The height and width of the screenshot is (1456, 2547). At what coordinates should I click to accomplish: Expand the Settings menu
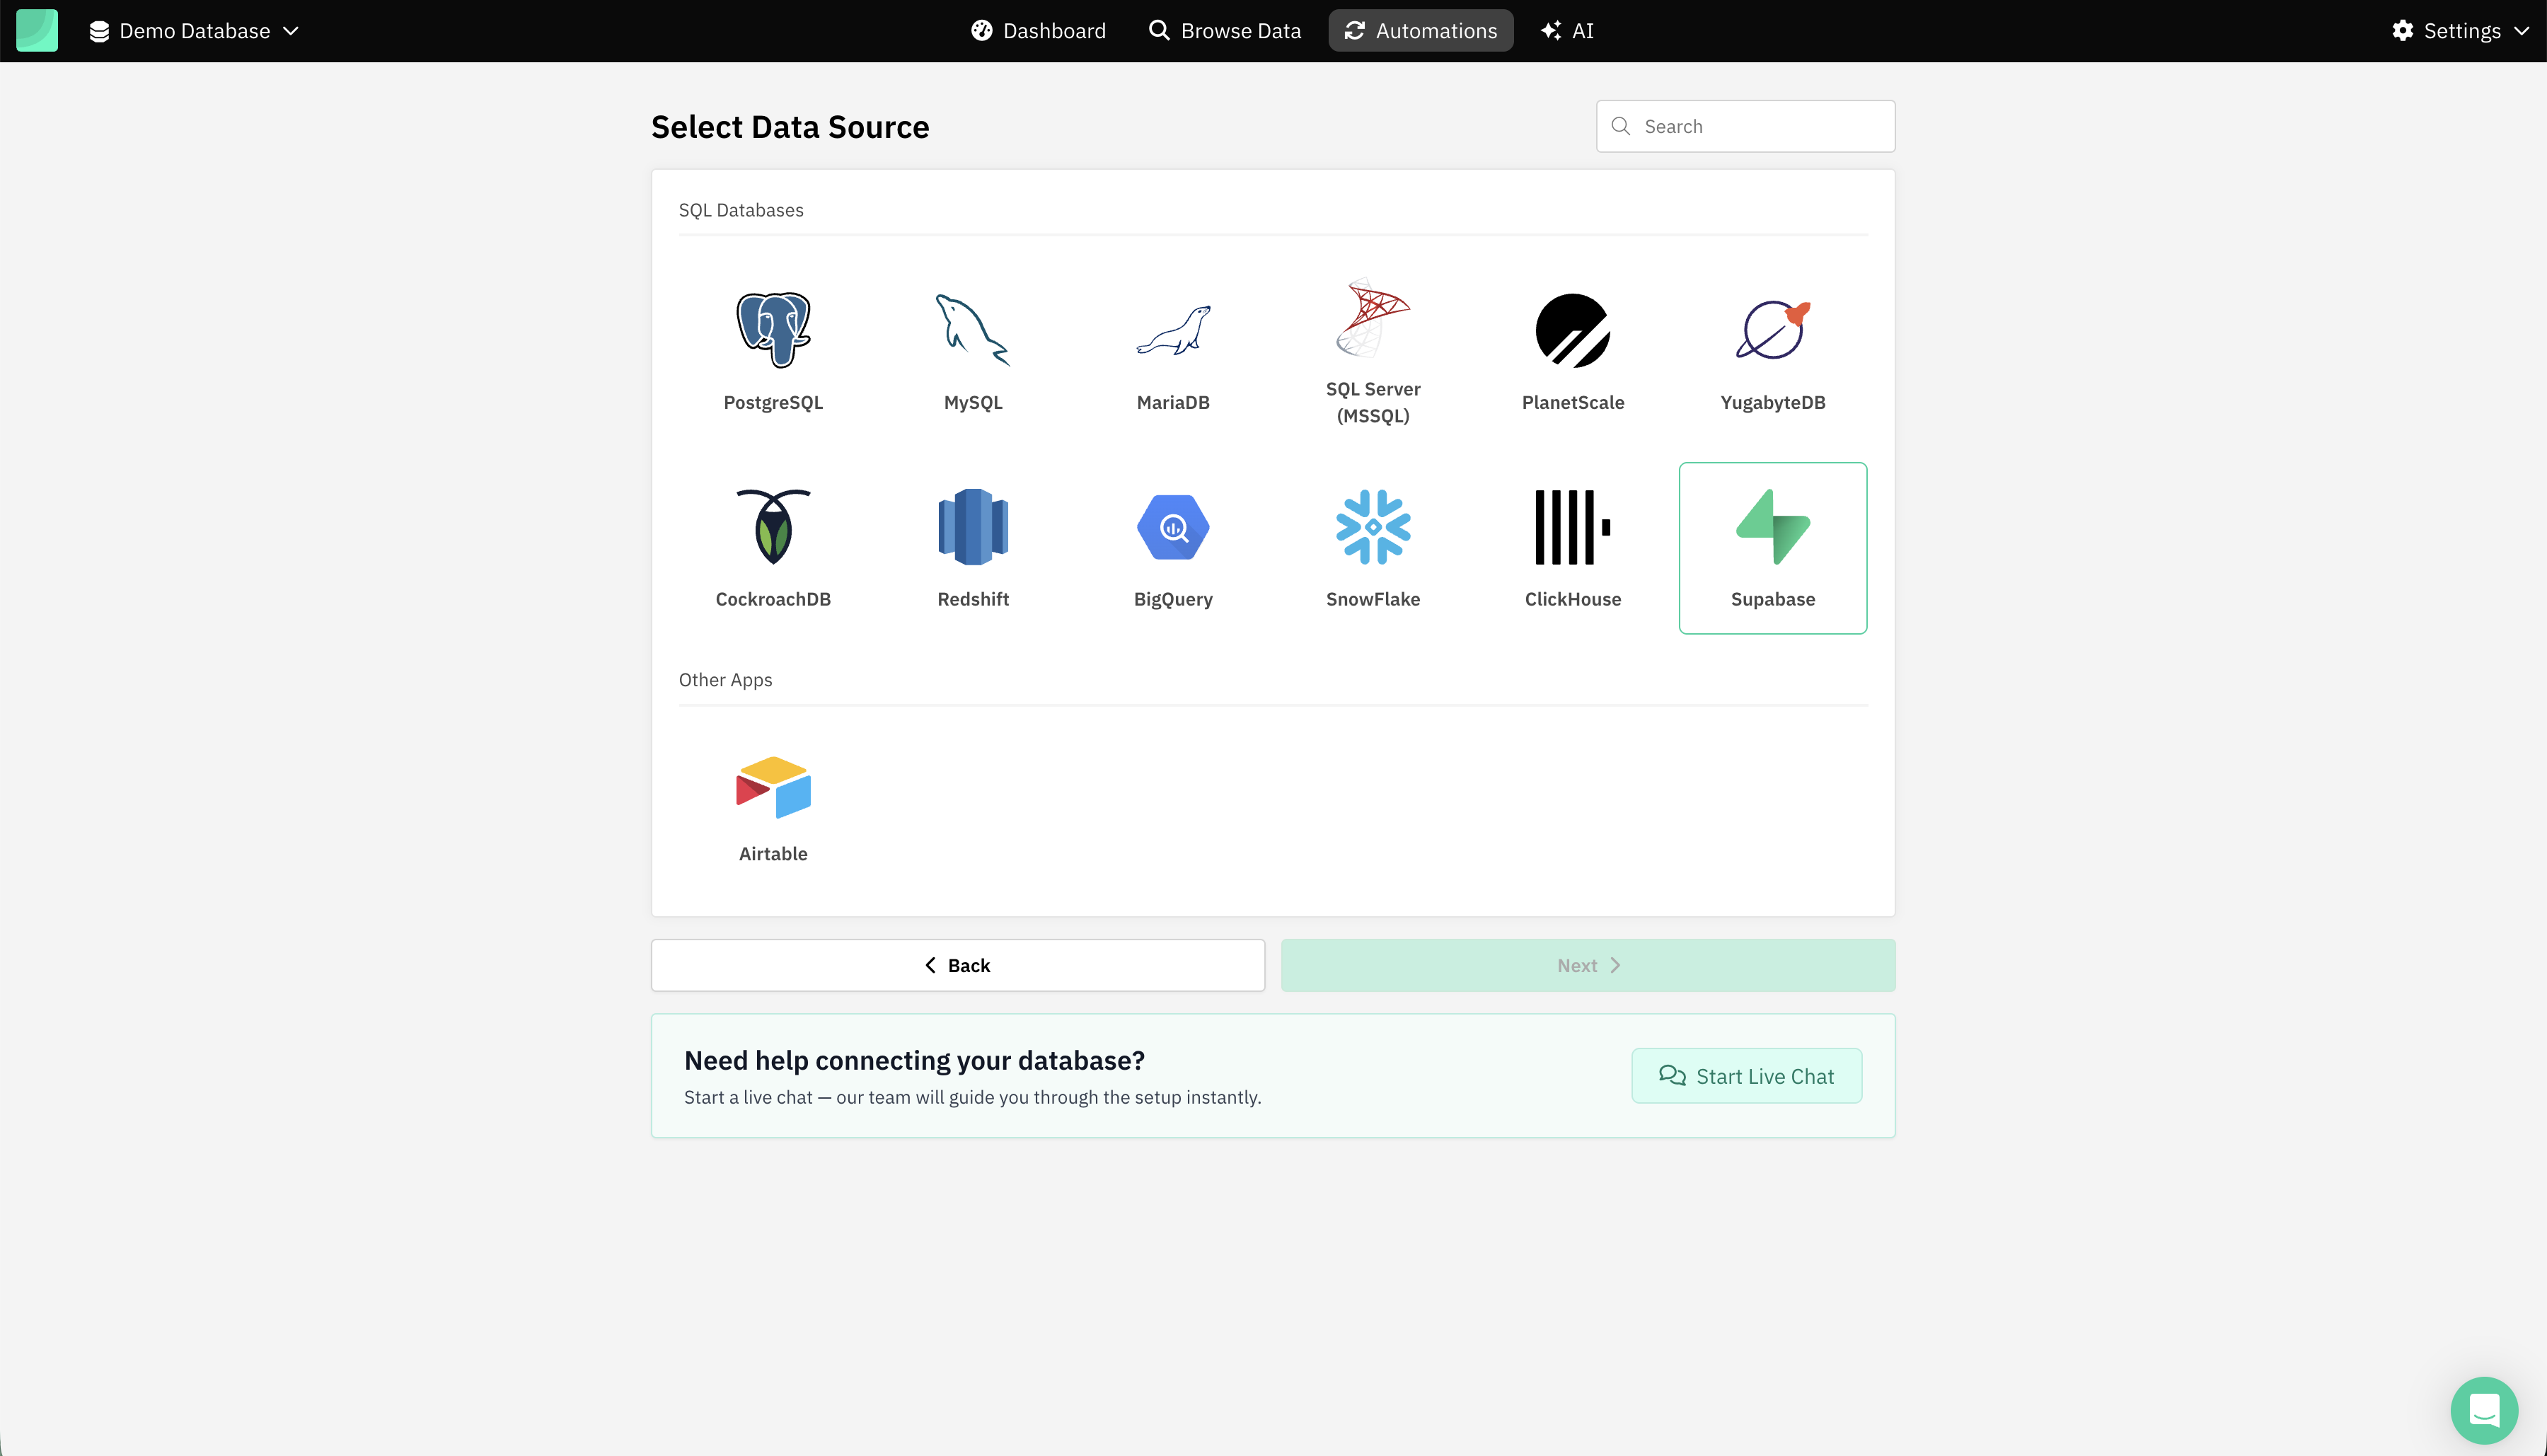tap(2460, 31)
